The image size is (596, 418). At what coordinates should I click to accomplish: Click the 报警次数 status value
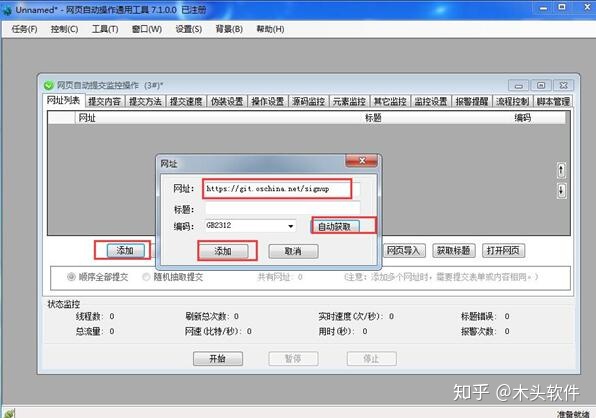(x=507, y=331)
